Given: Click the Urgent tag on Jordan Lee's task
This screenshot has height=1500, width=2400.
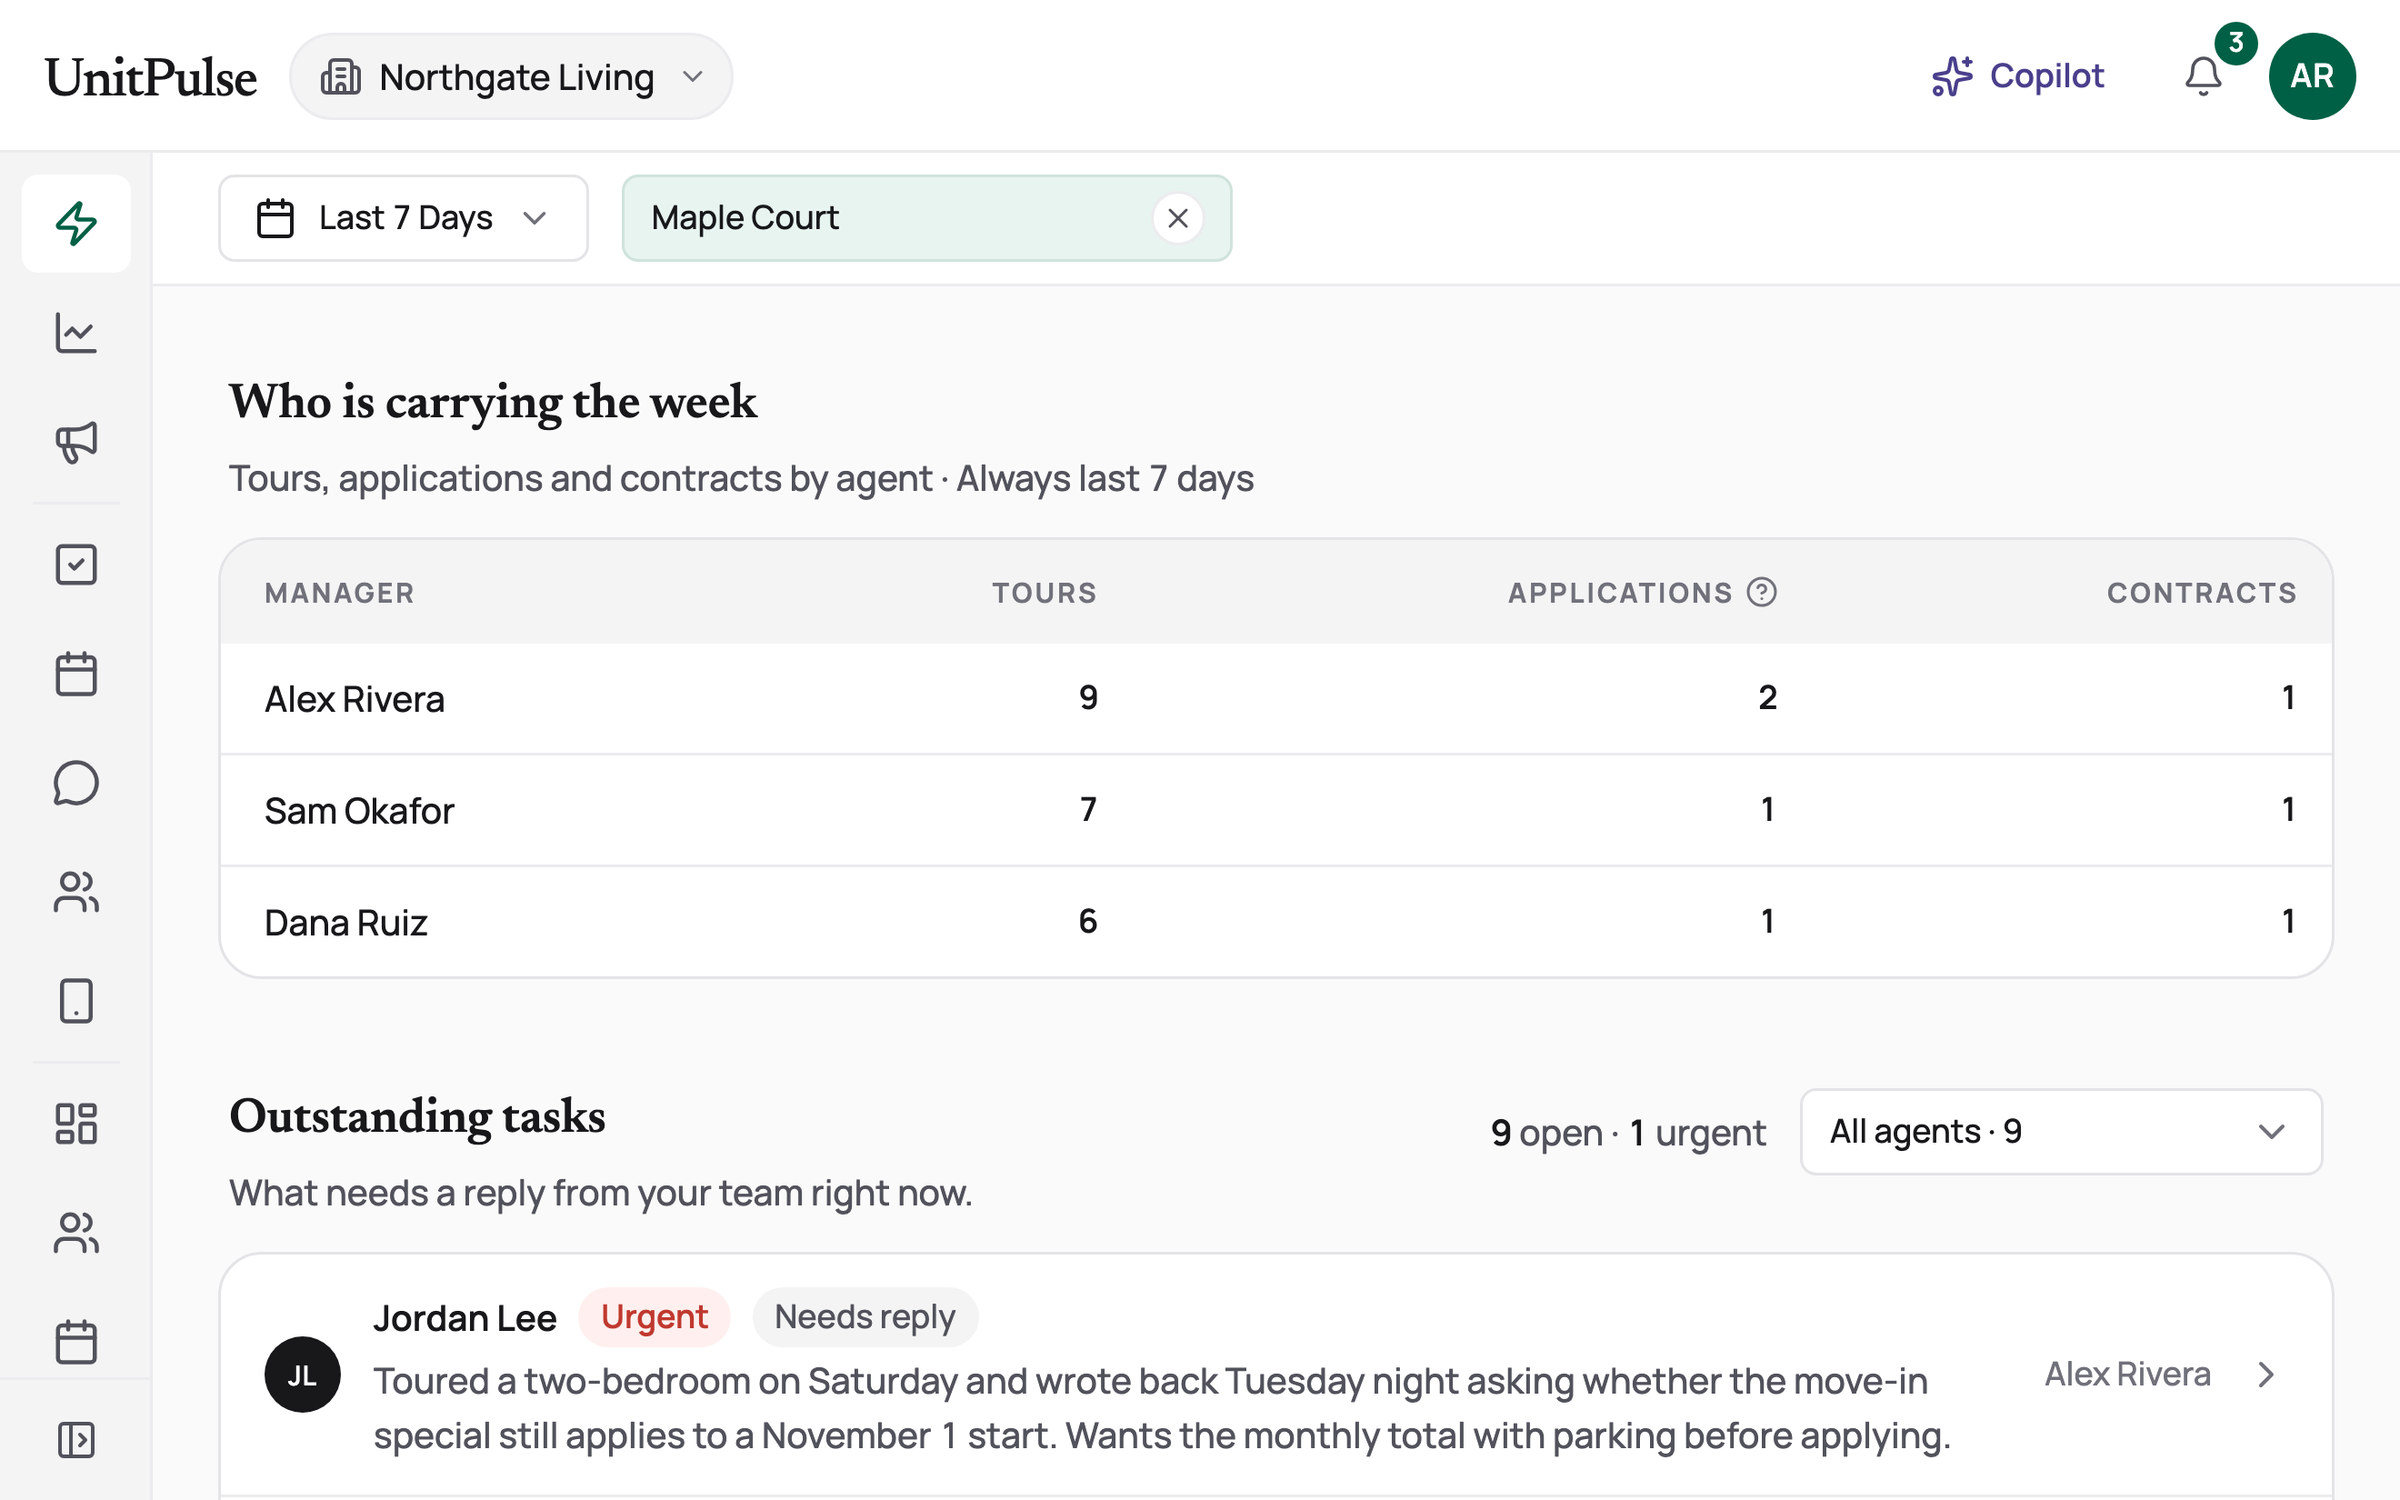Looking at the screenshot, I should tap(654, 1317).
